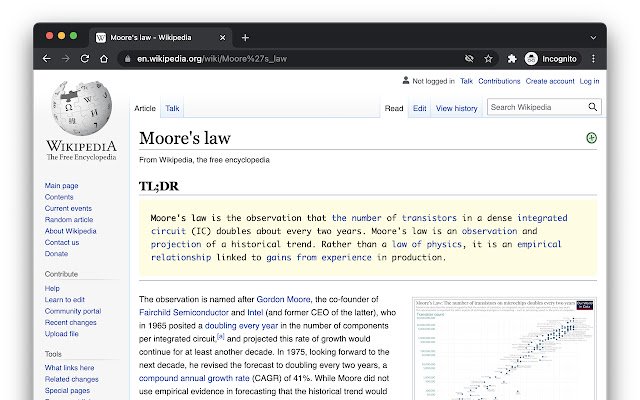Click the search magnifier icon
Viewport: 640px width, 400px height.
click(593, 107)
